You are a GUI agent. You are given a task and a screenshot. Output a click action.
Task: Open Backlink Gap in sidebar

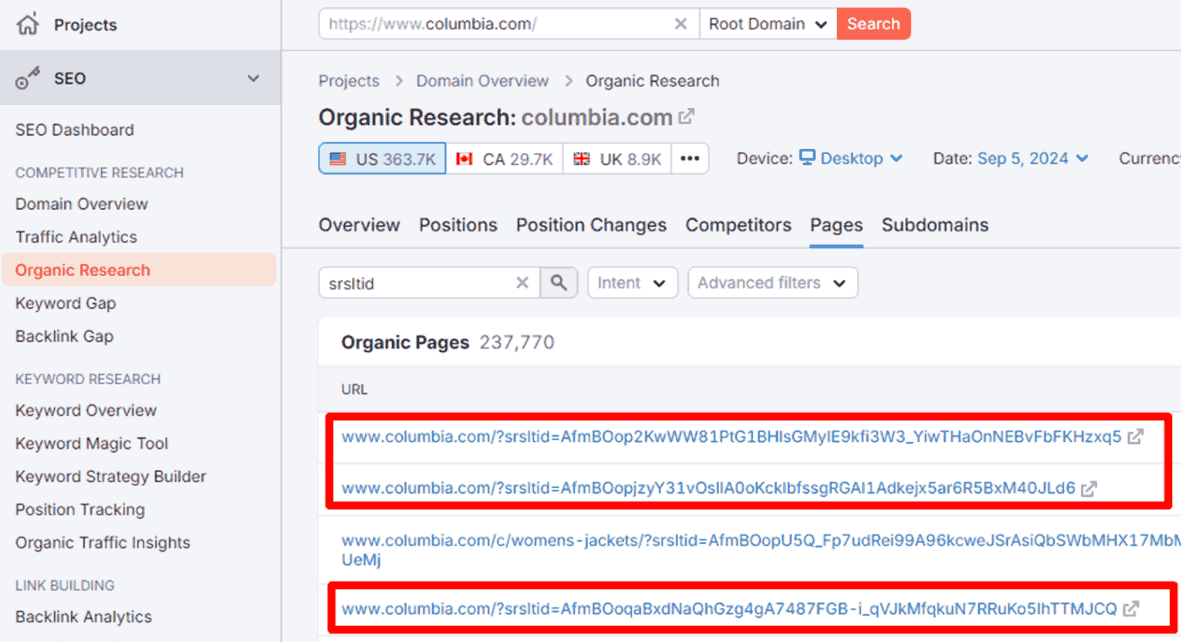pyautogui.click(x=64, y=336)
